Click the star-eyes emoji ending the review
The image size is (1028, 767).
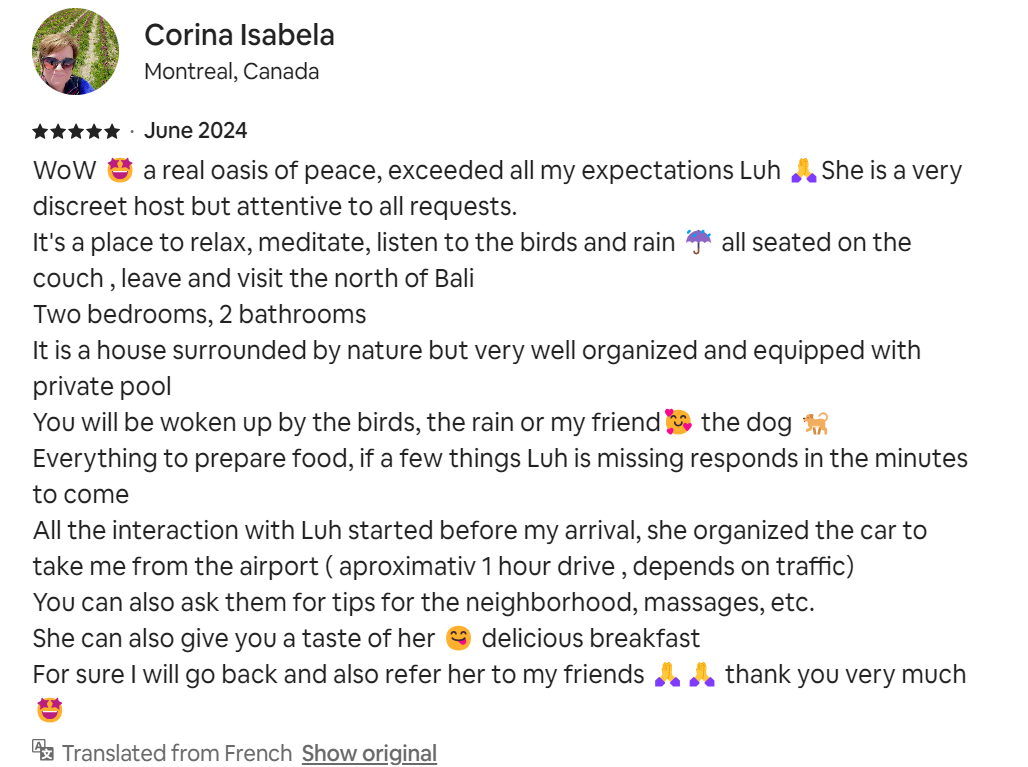click(x=48, y=711)
